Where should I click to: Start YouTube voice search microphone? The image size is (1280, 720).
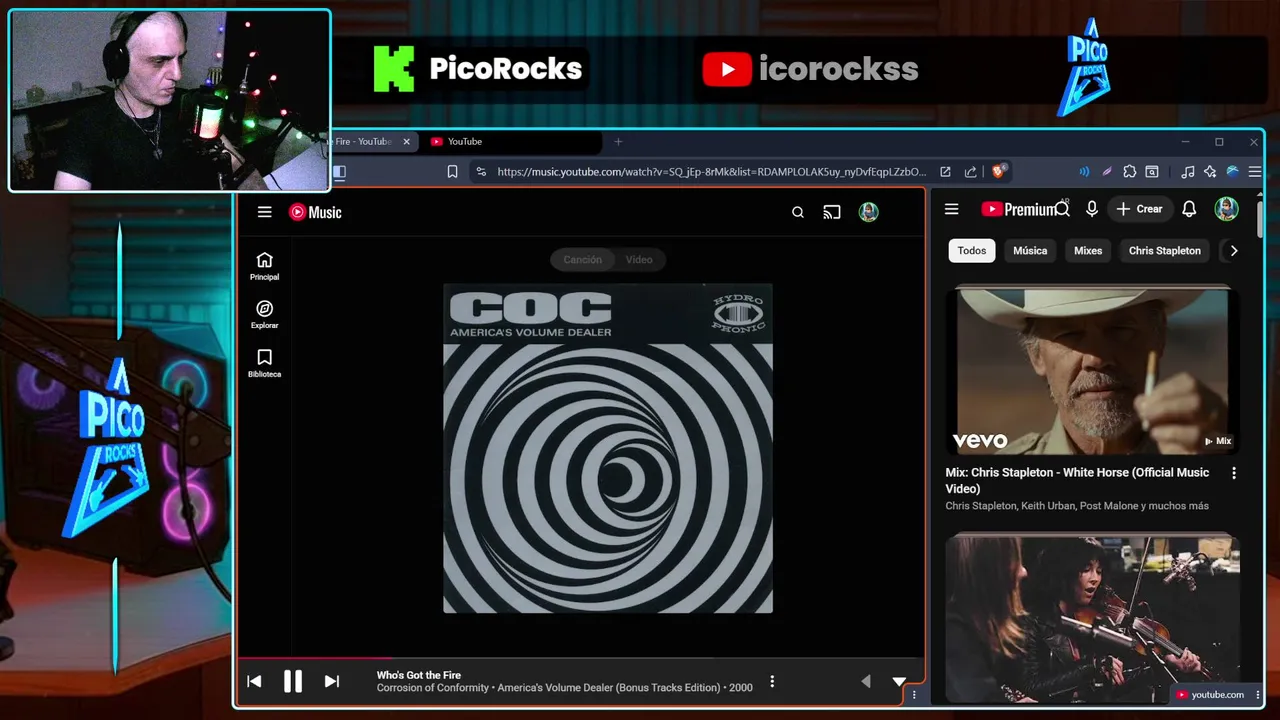tap(1092, 209)
